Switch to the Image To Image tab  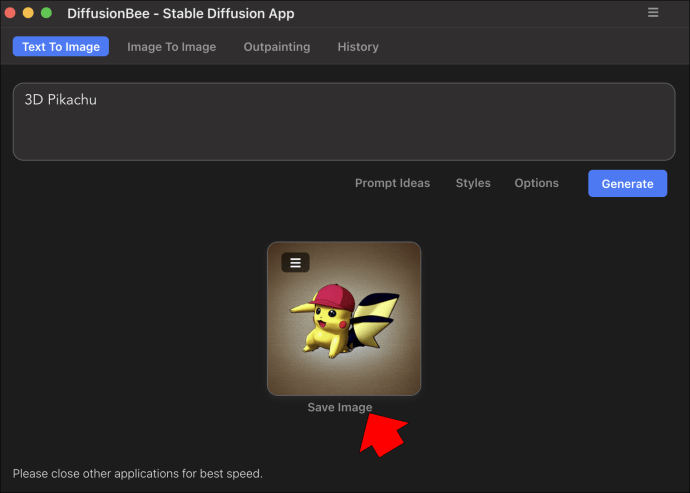172,47
